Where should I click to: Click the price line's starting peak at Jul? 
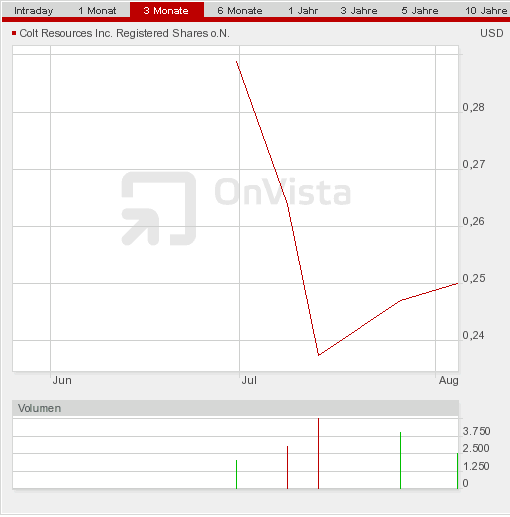pos(237,62)
